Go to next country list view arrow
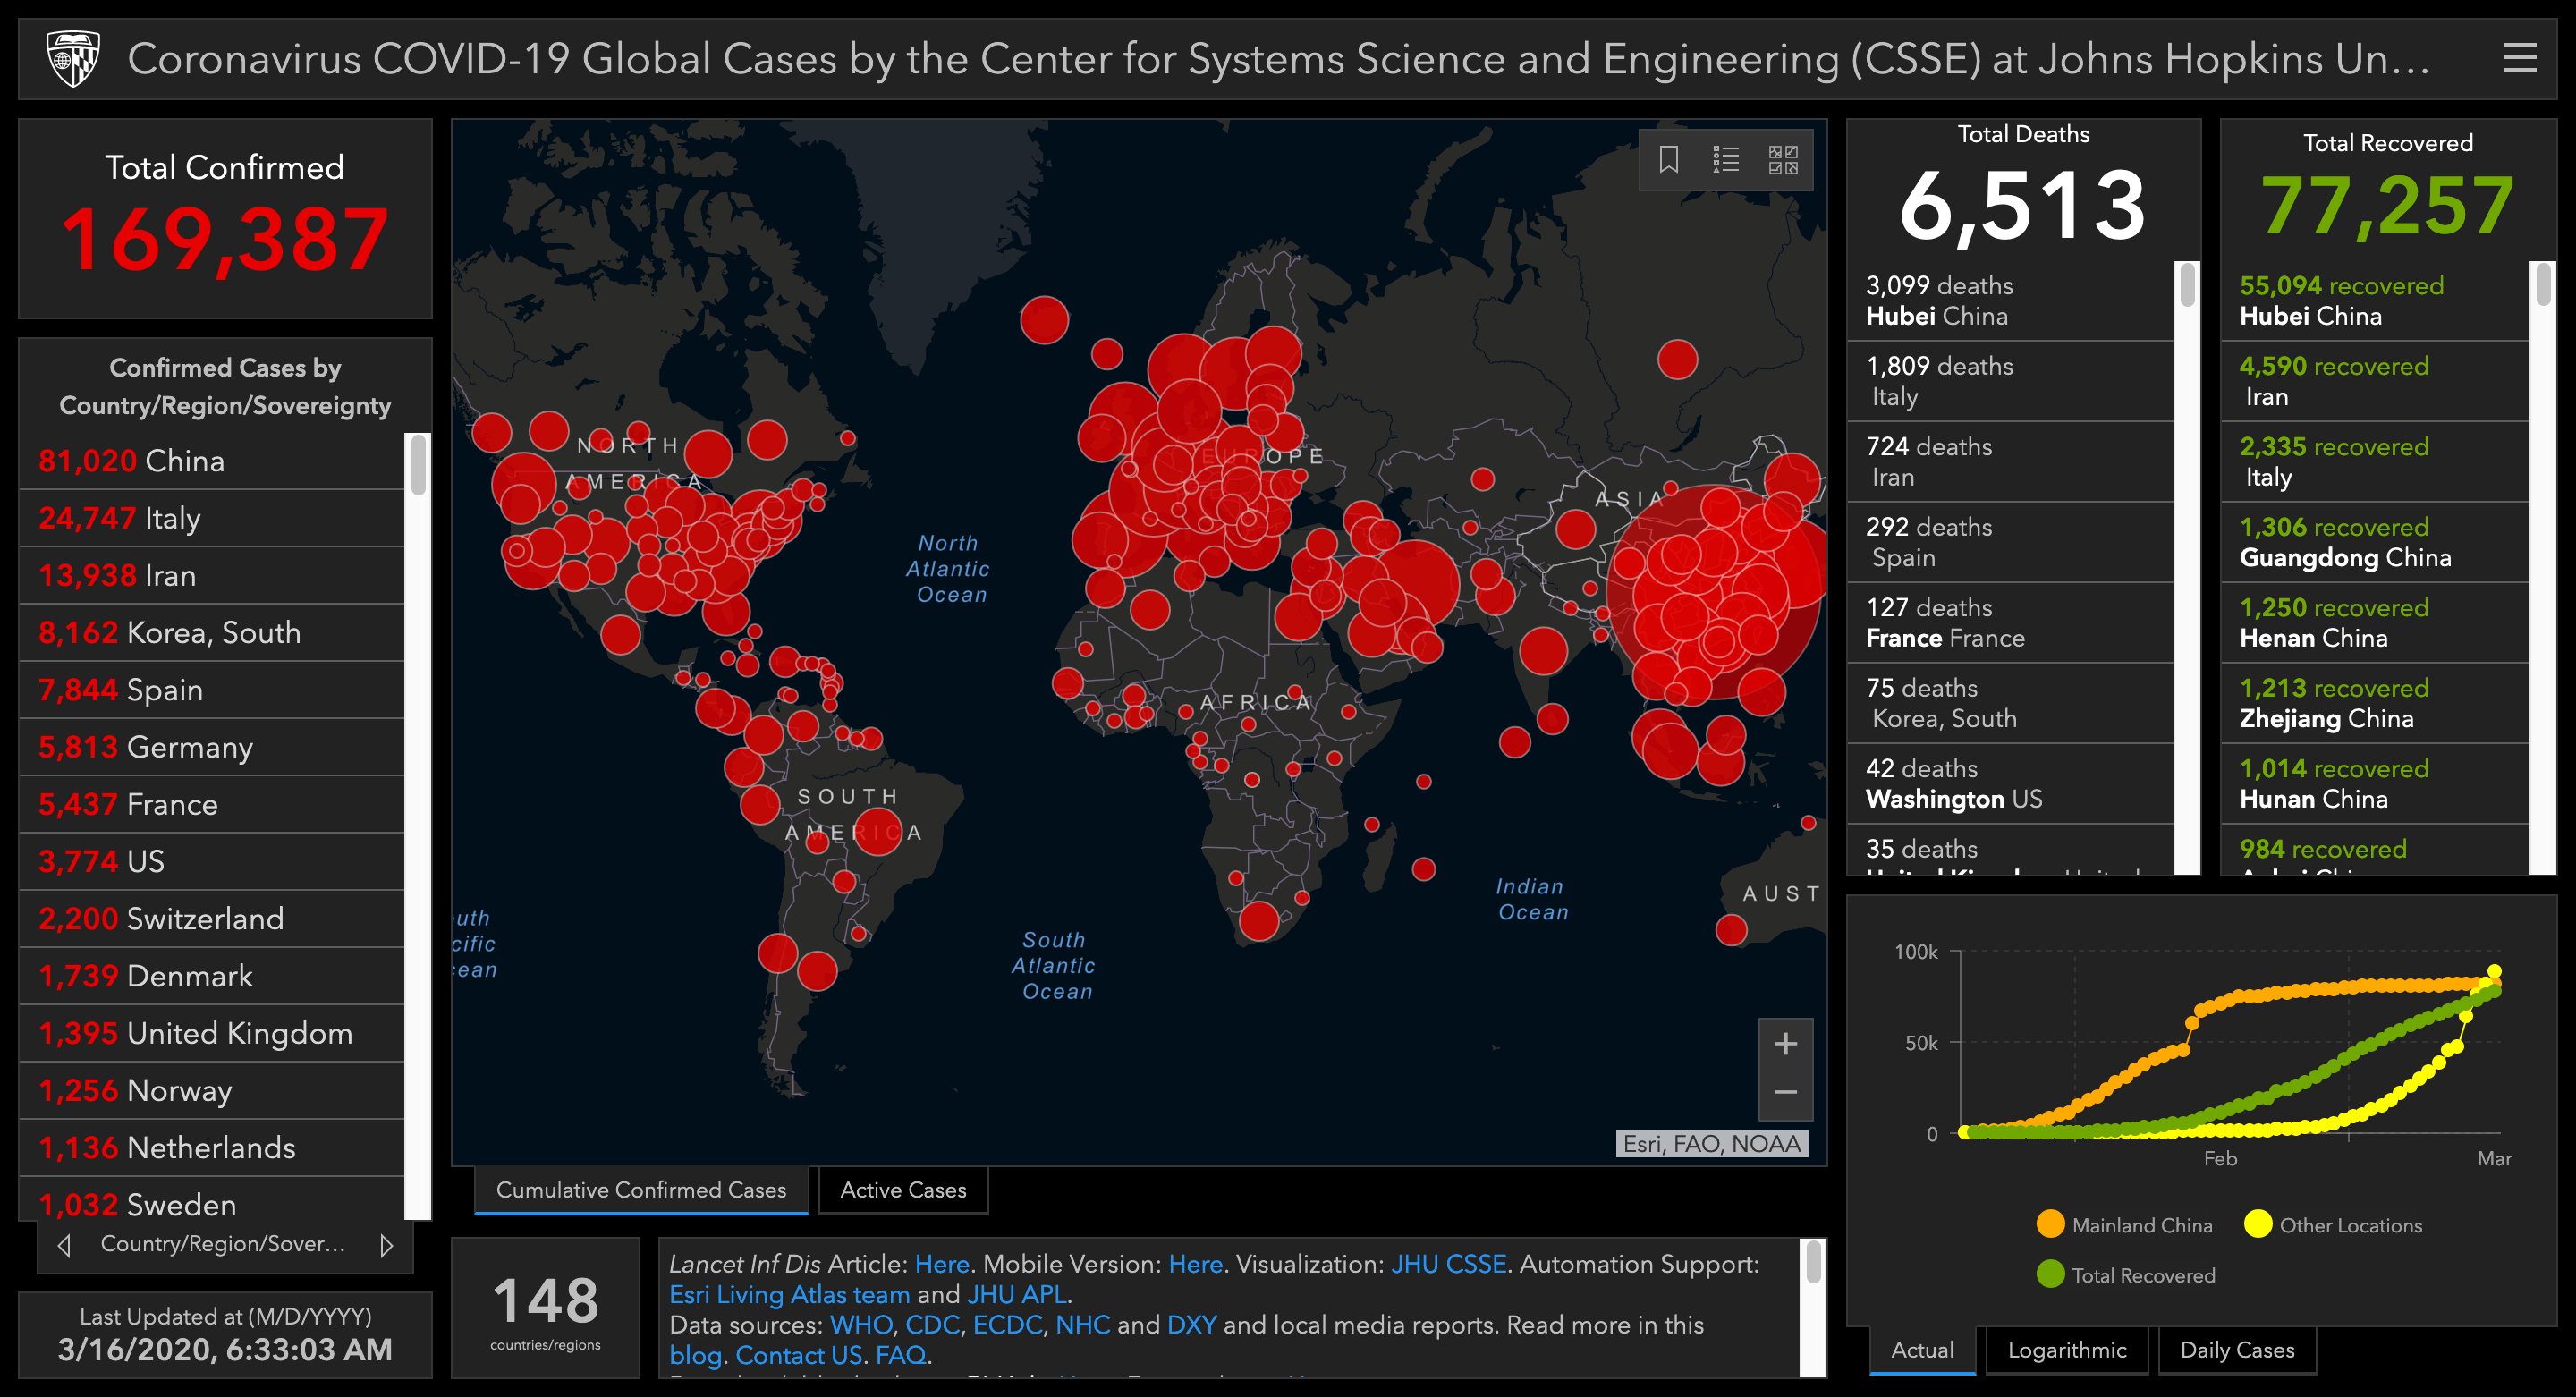The width and height of the screenshot is (2576, 1397). coord(386,1245)
